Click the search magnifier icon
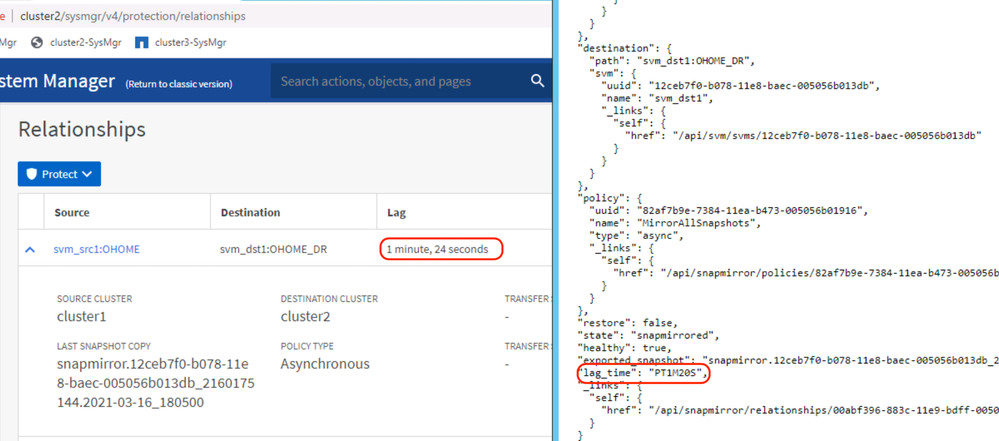 [537, 81]
